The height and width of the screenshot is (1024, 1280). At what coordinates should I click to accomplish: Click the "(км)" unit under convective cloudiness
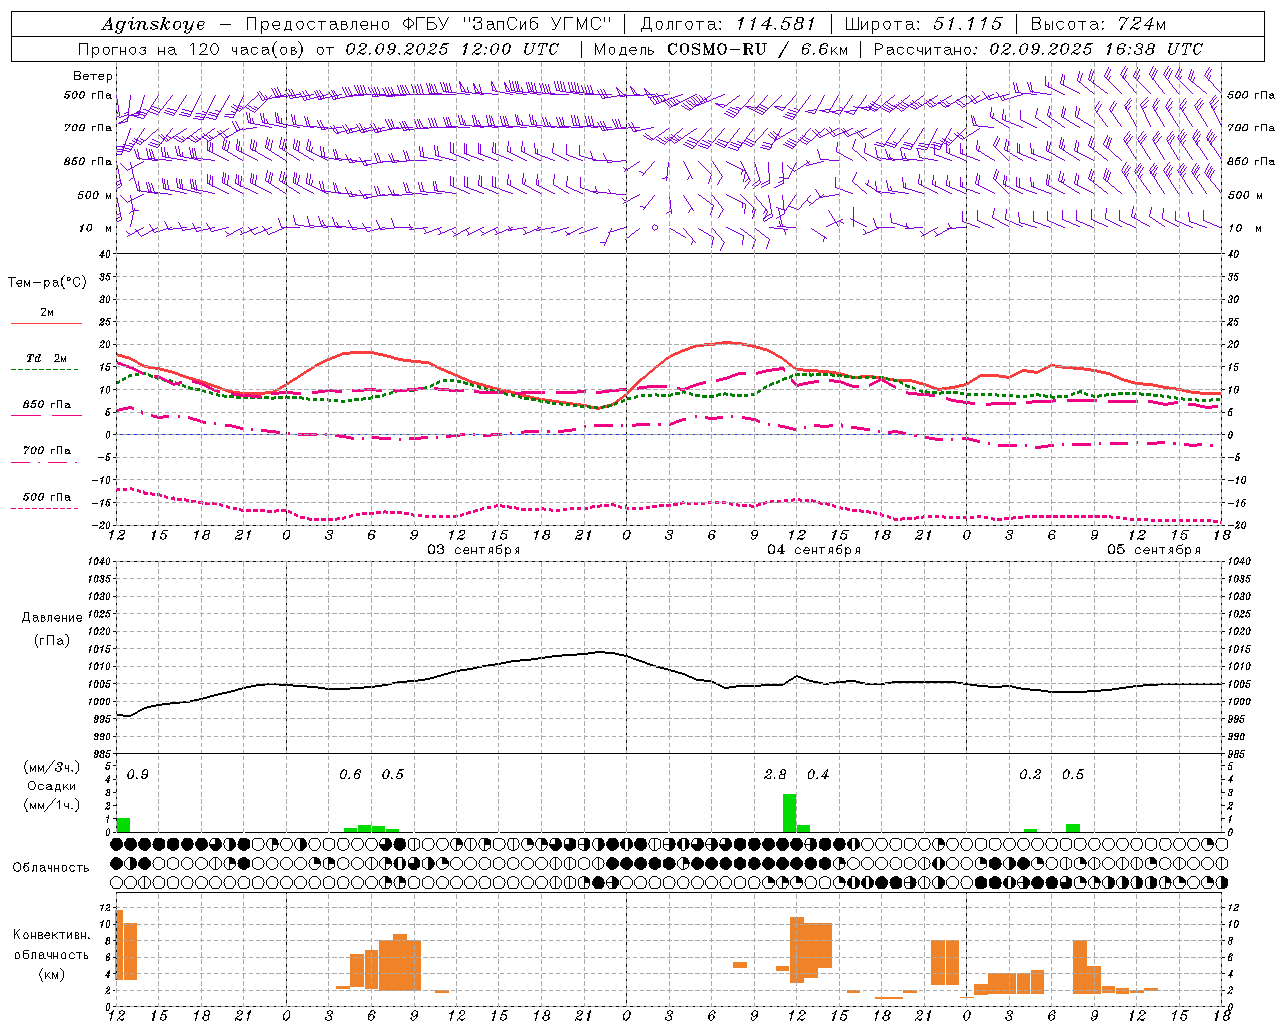[x=52, y=974]
